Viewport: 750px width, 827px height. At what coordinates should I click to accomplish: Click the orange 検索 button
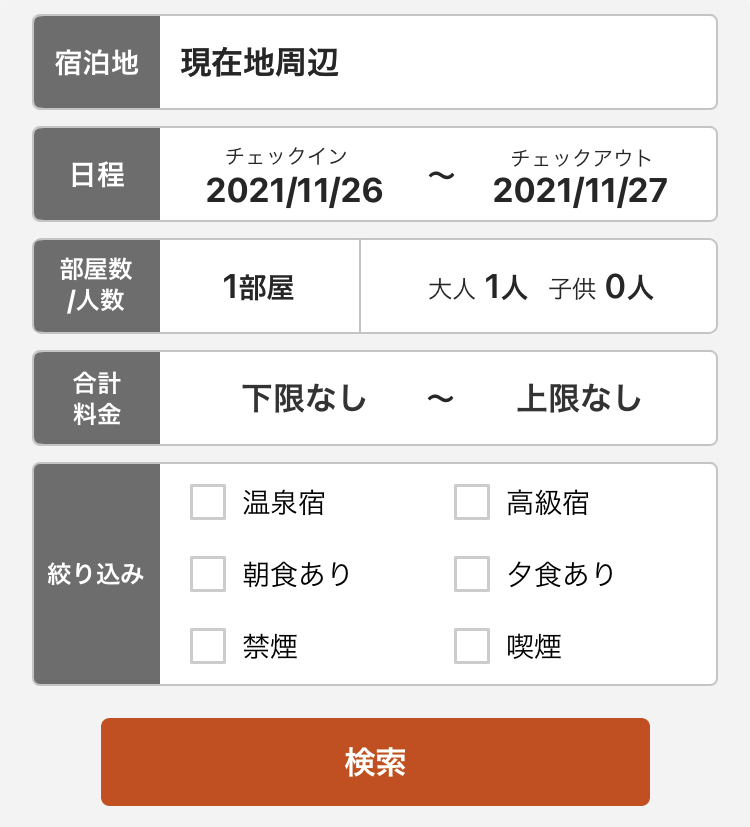click(375, 762)
